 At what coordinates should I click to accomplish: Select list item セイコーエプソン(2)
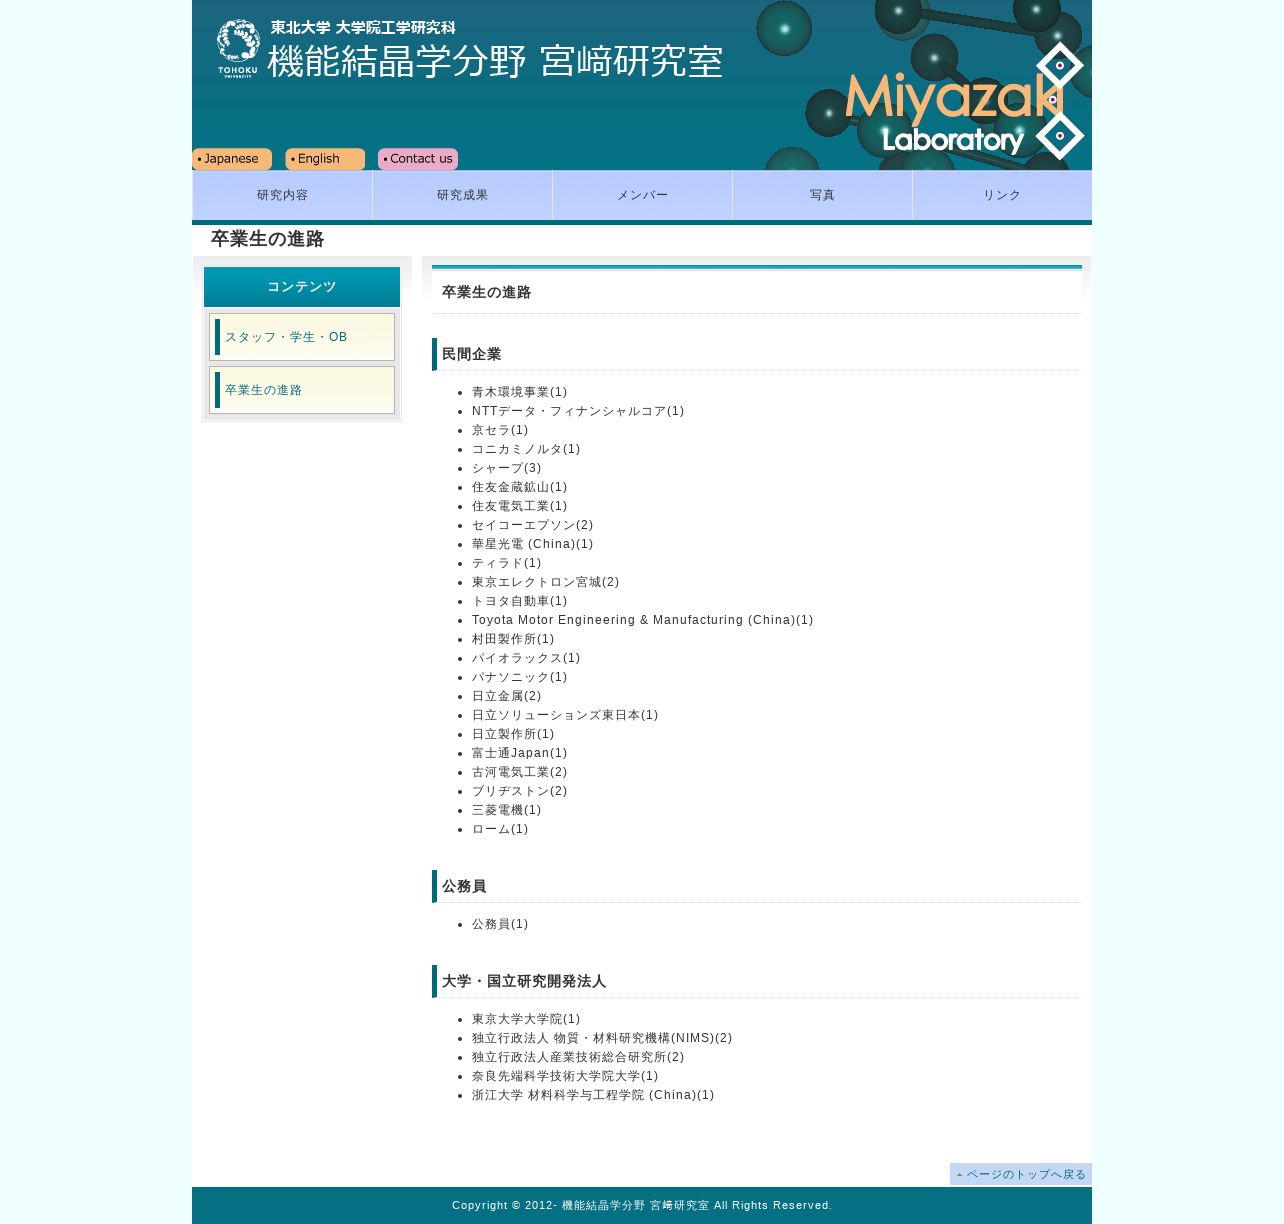click(533, 525)
